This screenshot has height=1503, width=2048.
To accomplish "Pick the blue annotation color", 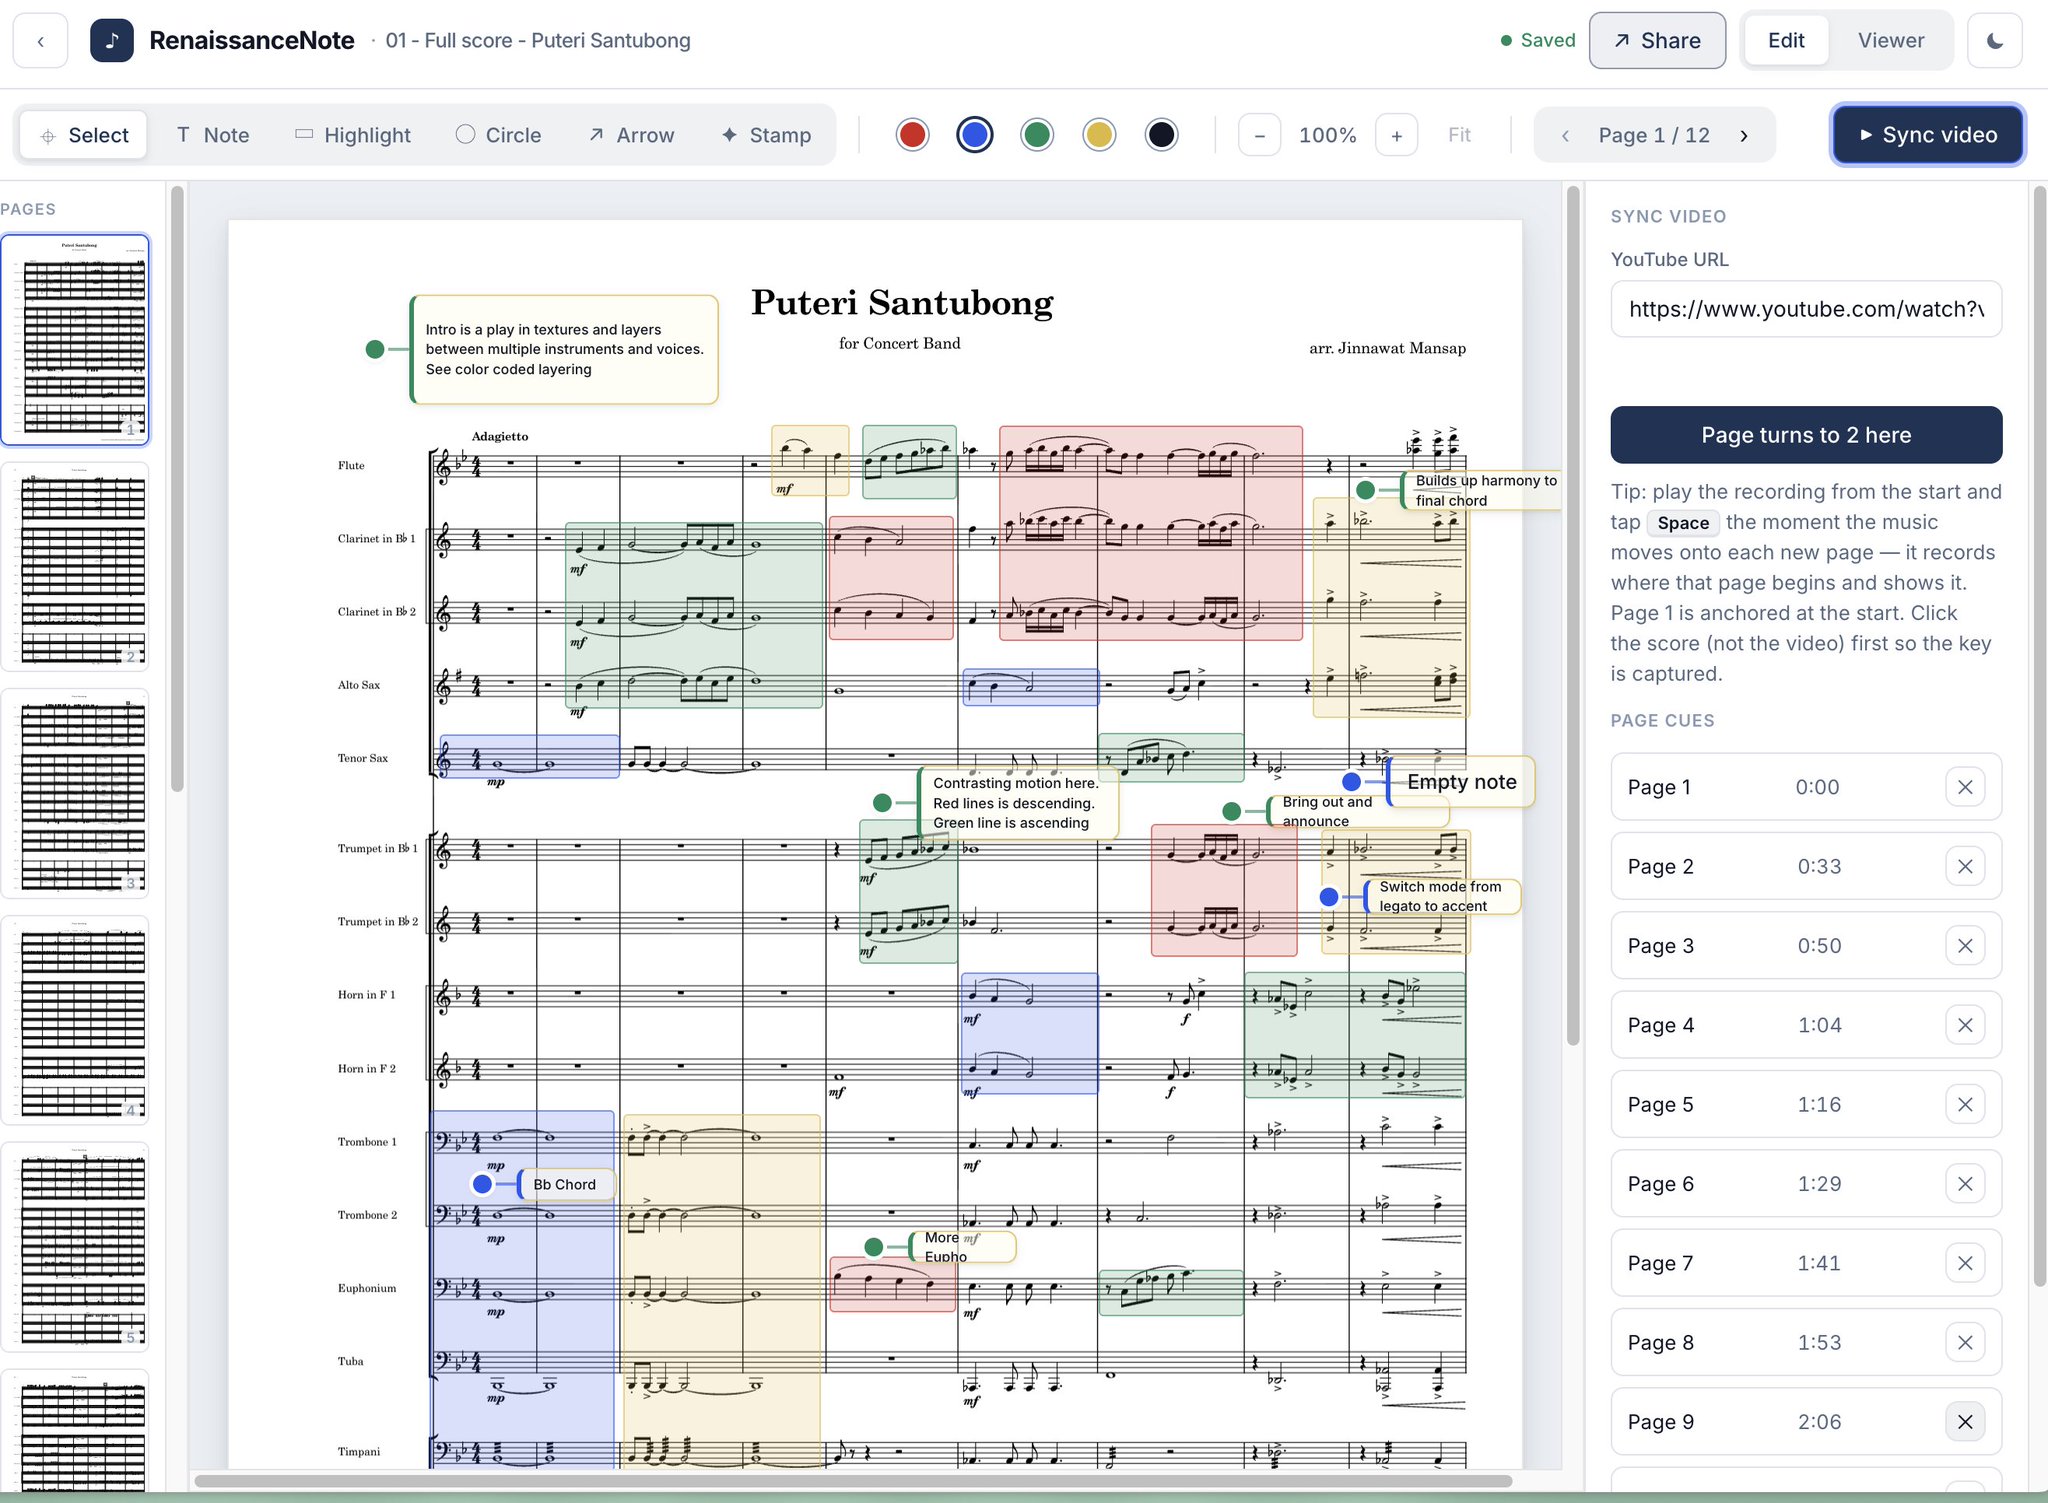I will click(x=975, y=135).
